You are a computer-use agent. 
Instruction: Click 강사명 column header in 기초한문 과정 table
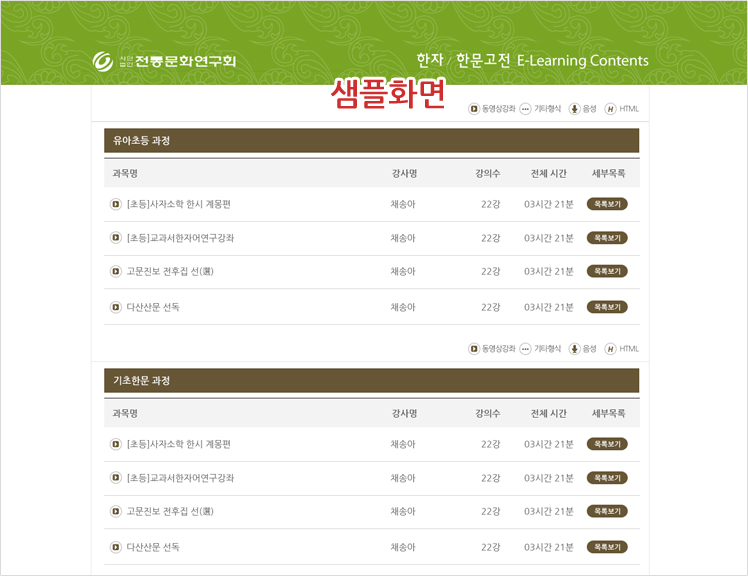tap(405, 414)
